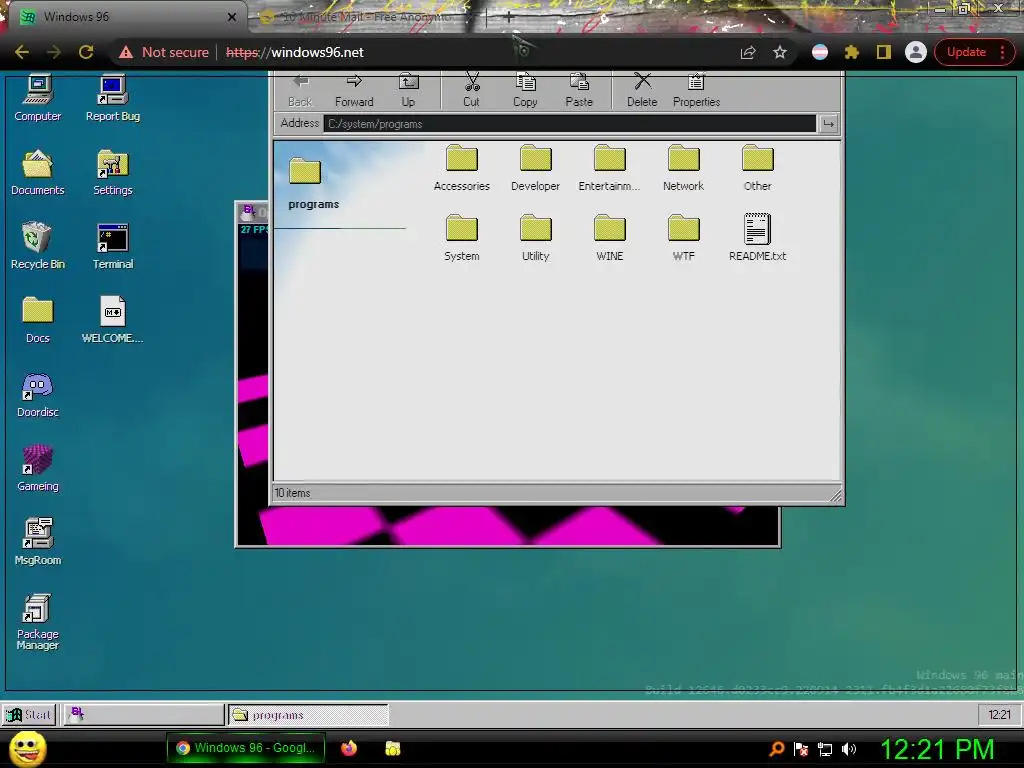Viewport: 1024px width, 768px height.
Task: Select the README.txt file
Action: (758, 238)
